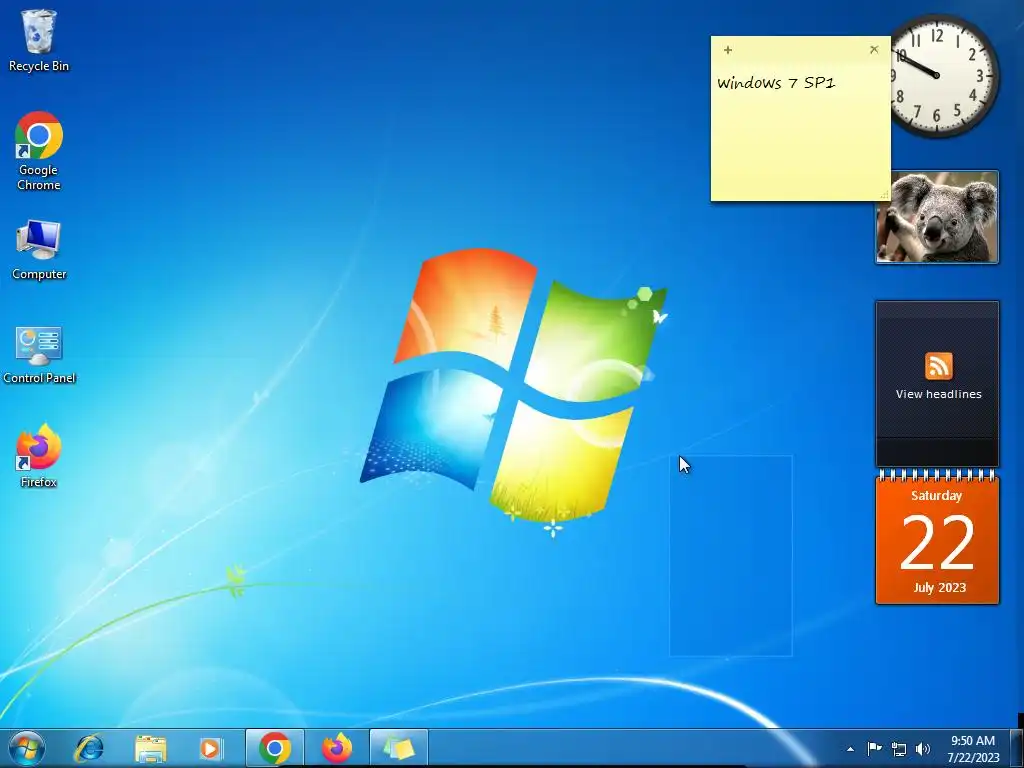Viewport: 1024px width, 768px height.
Task: Launch Internet Explorer from the taskbar
Action: pyautogui.click(x=88, y=748)
